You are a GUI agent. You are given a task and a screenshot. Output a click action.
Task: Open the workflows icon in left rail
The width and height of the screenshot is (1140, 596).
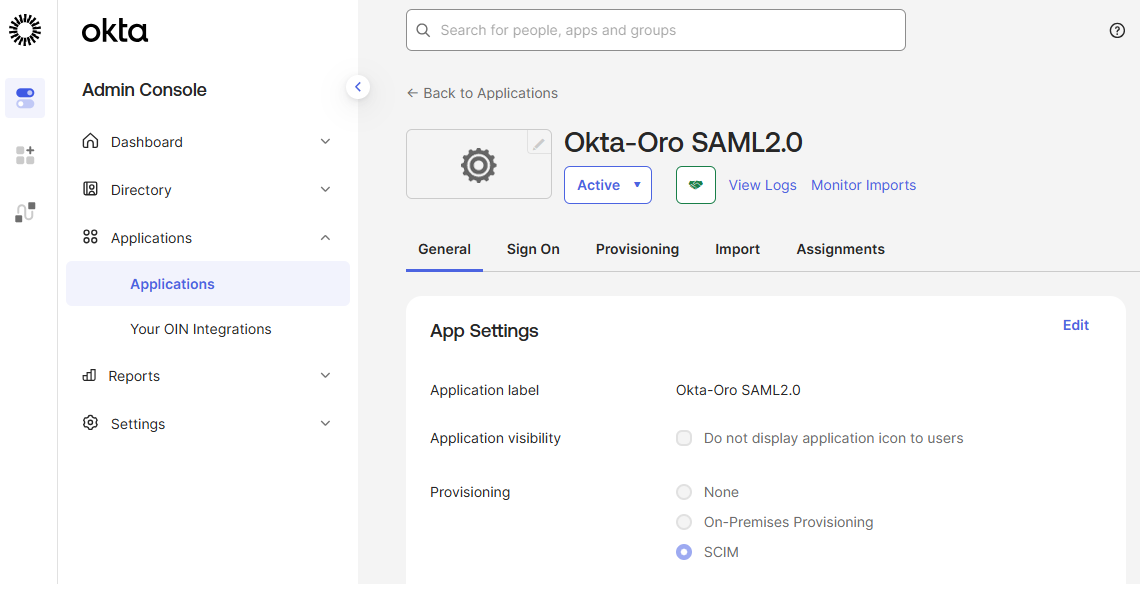(25, 212)
